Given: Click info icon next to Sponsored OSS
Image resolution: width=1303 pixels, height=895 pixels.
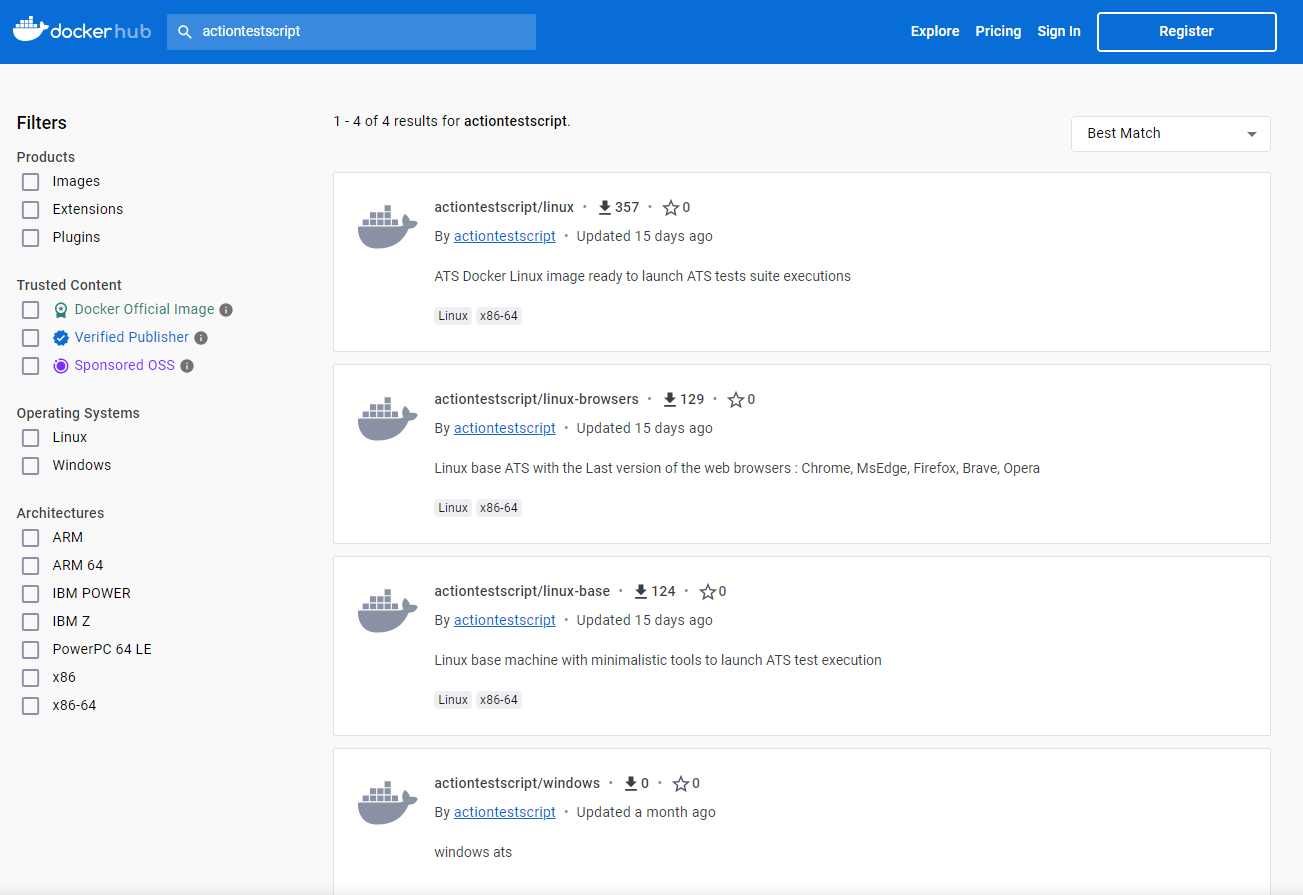Looking at the screenshot, I should click(x=187, y=366).
